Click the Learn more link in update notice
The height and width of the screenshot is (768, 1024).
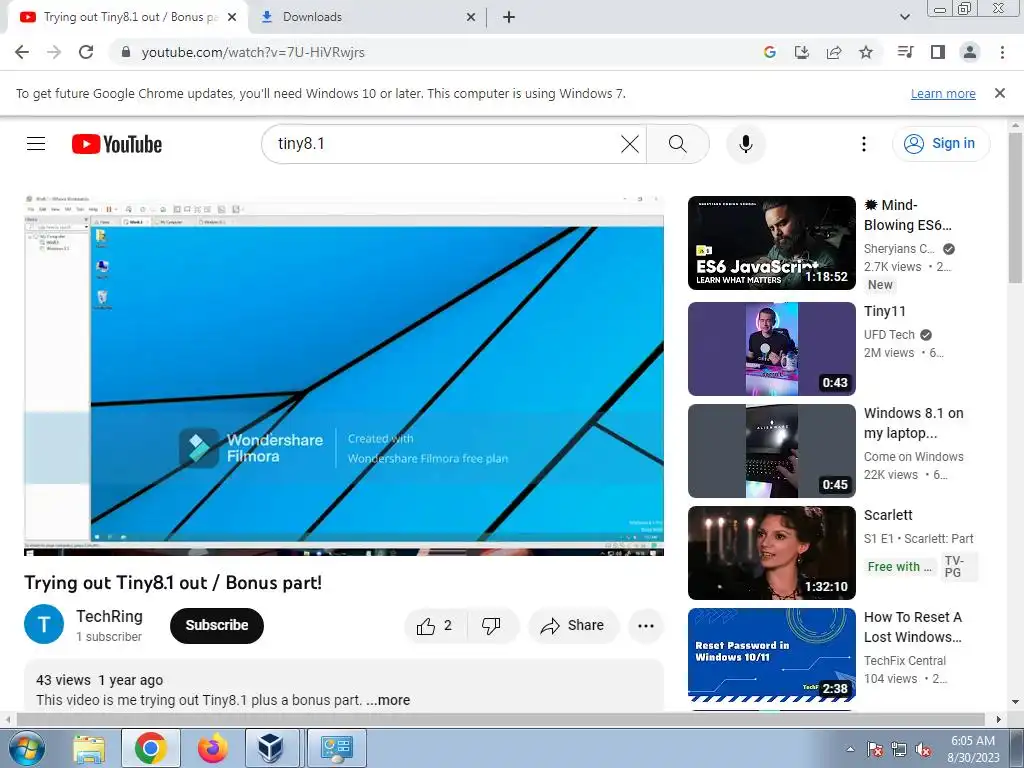[943, 93]
